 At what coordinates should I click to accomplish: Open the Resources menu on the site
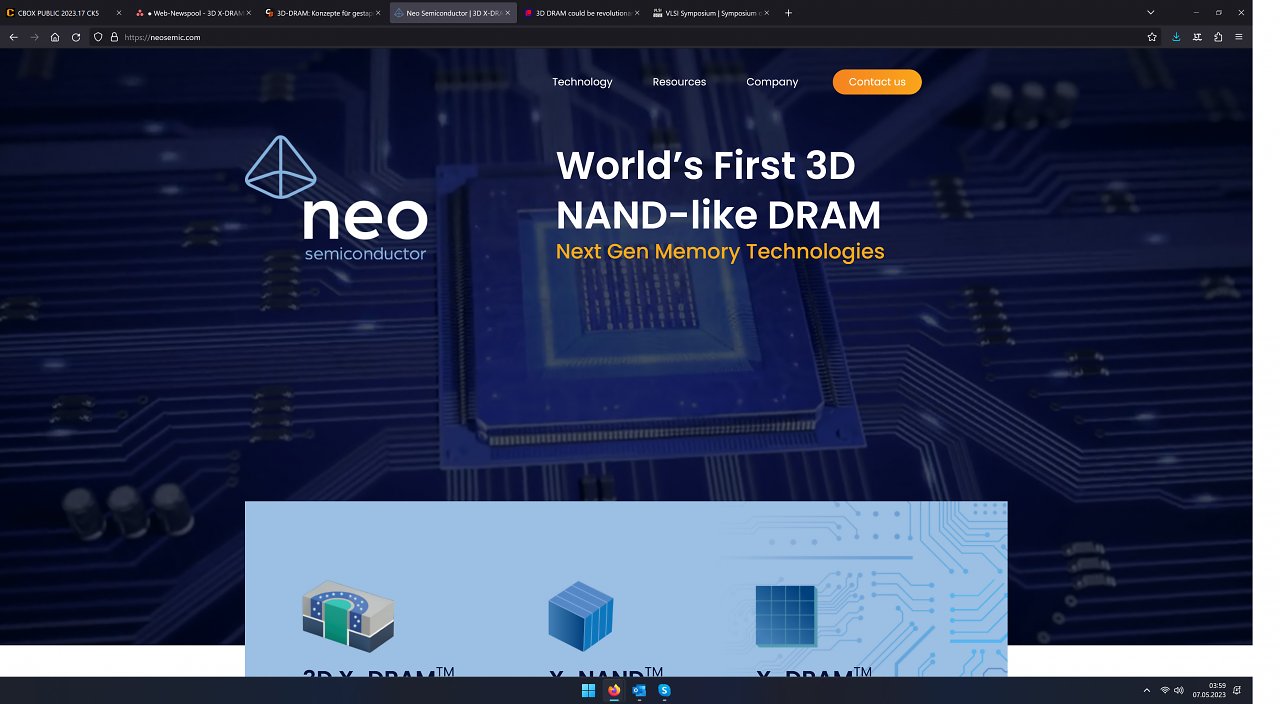click(x=679, y=82)
